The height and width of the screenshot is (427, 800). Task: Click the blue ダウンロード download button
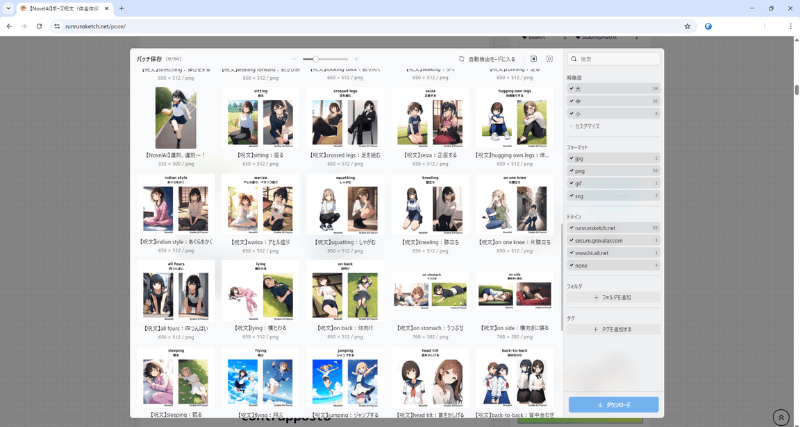613,405
